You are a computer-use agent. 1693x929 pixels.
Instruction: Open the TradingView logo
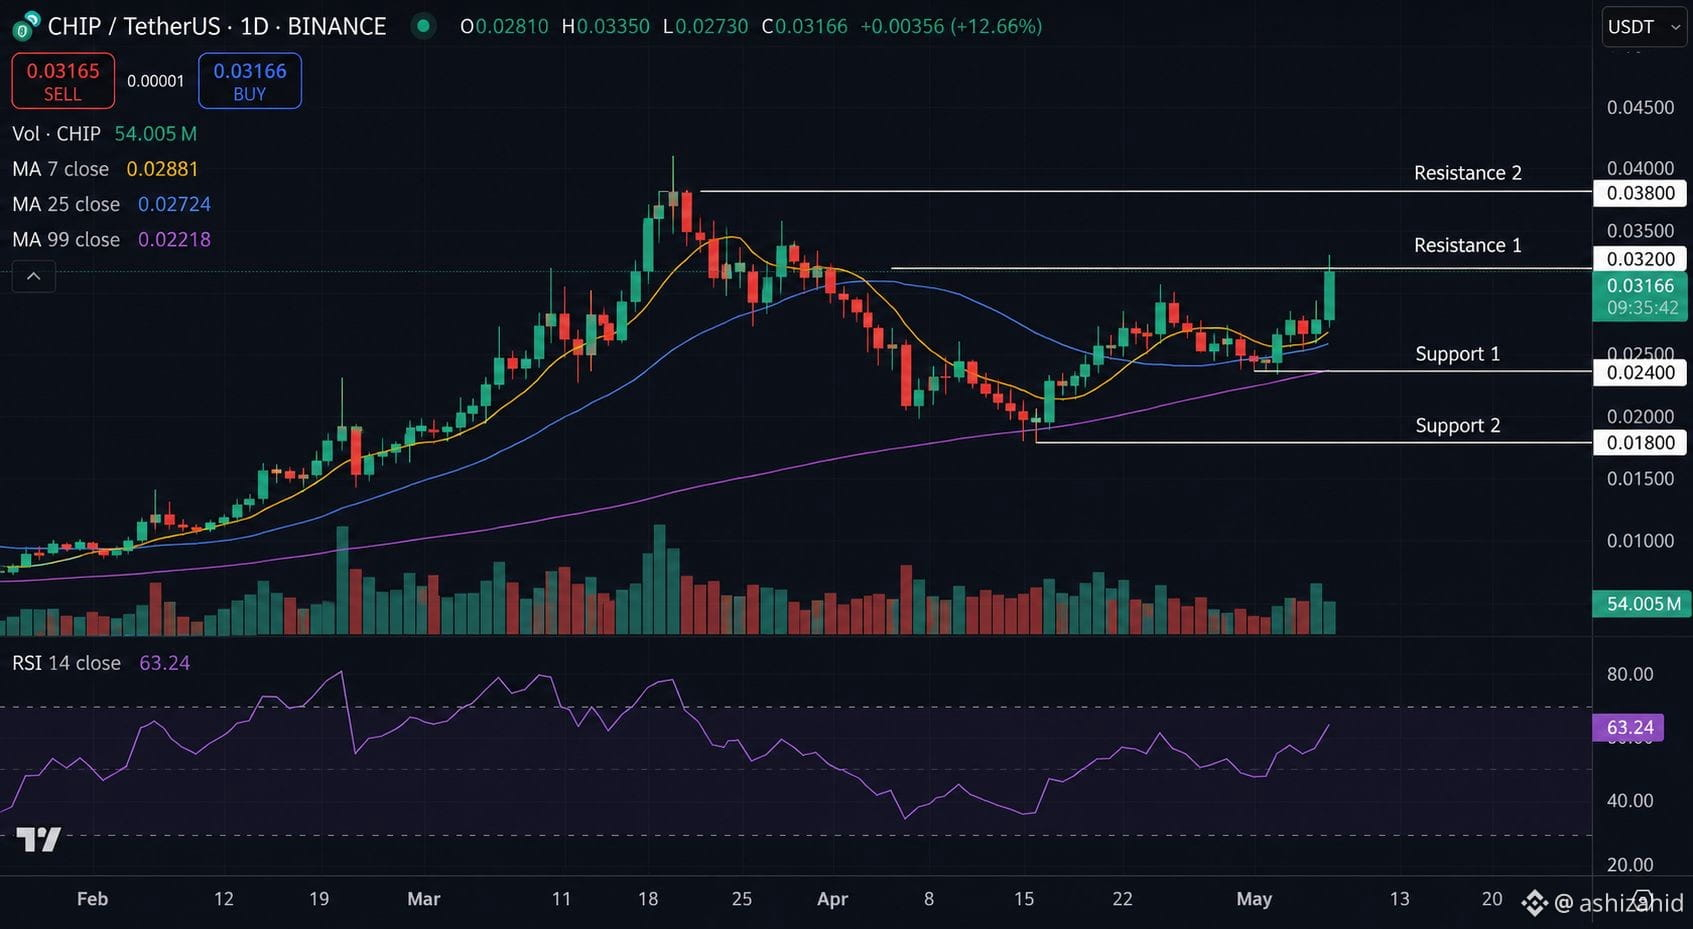(39, 840)
